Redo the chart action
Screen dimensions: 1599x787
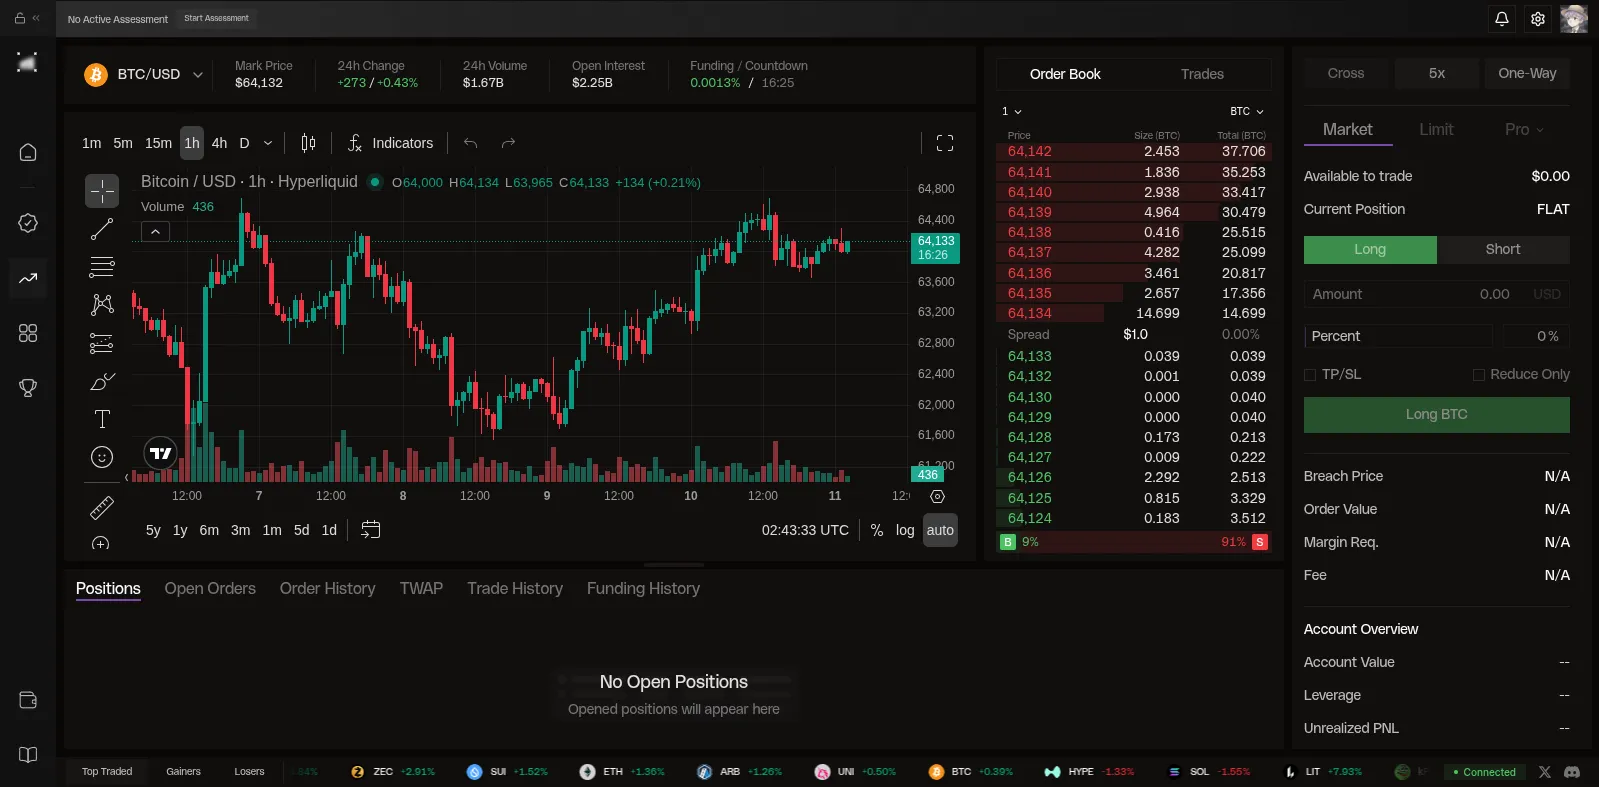pos(508,143)
